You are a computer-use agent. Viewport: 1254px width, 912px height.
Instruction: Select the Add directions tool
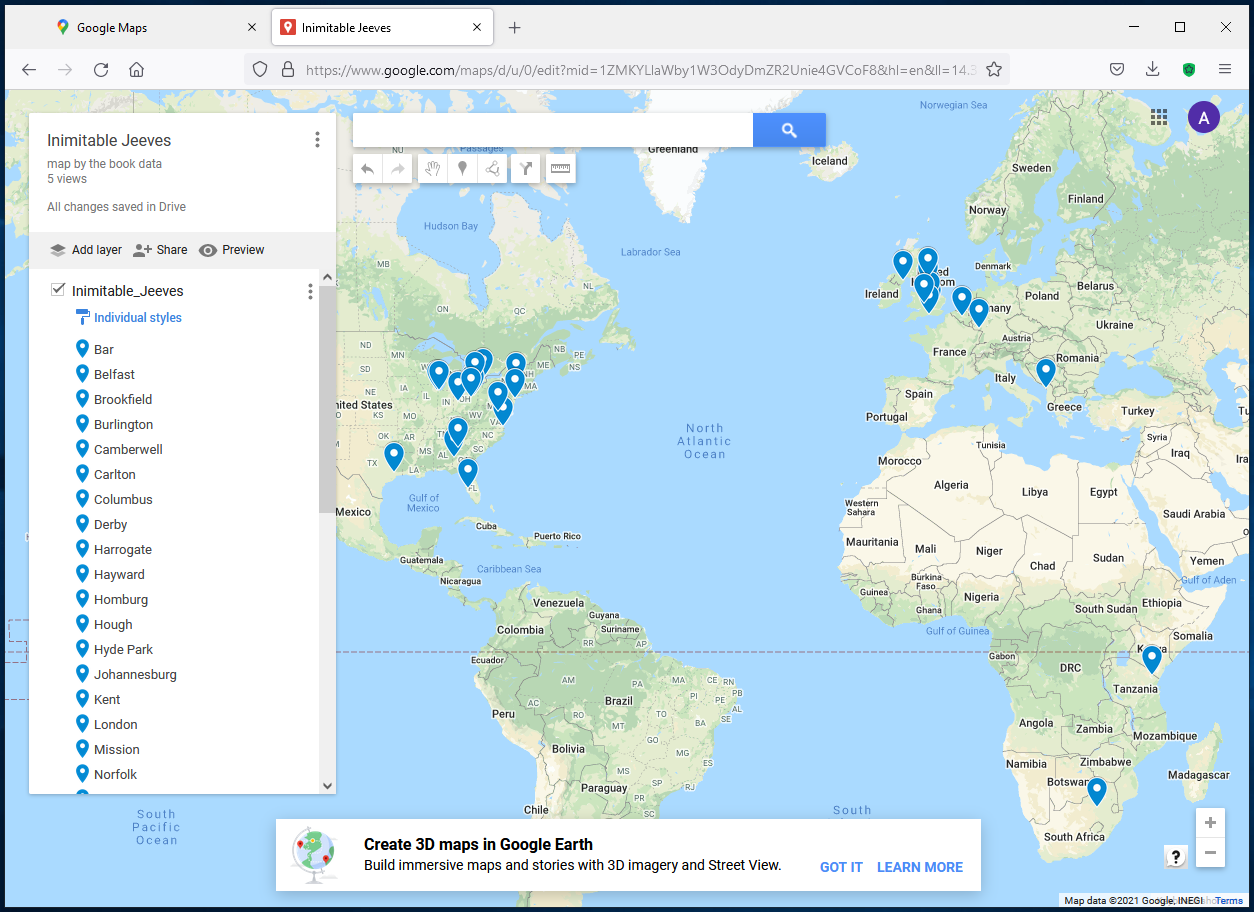(526, 169)
